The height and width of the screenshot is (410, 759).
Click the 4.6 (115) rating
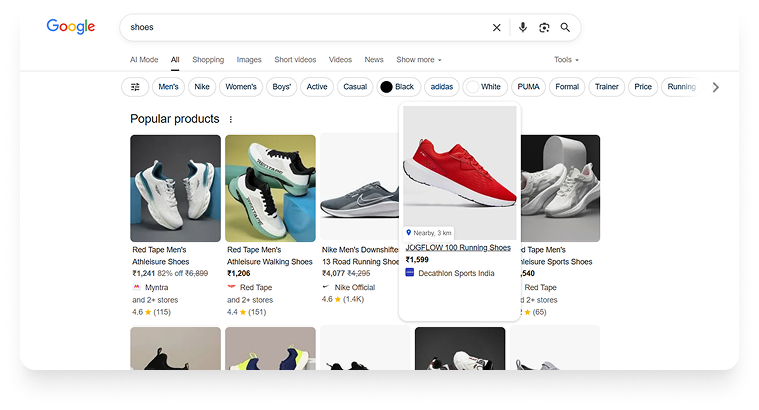[x=152, y=312]
